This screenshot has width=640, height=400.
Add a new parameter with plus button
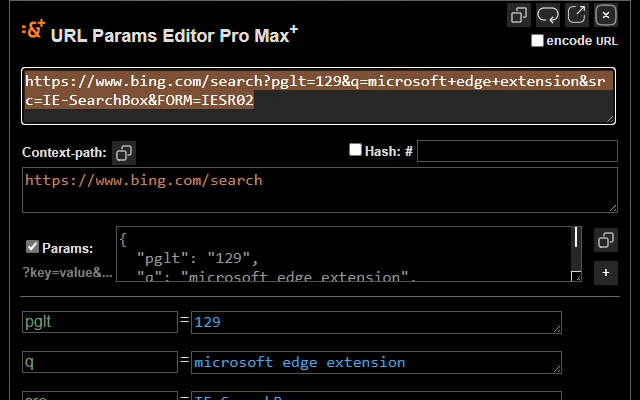click(606, 273)
